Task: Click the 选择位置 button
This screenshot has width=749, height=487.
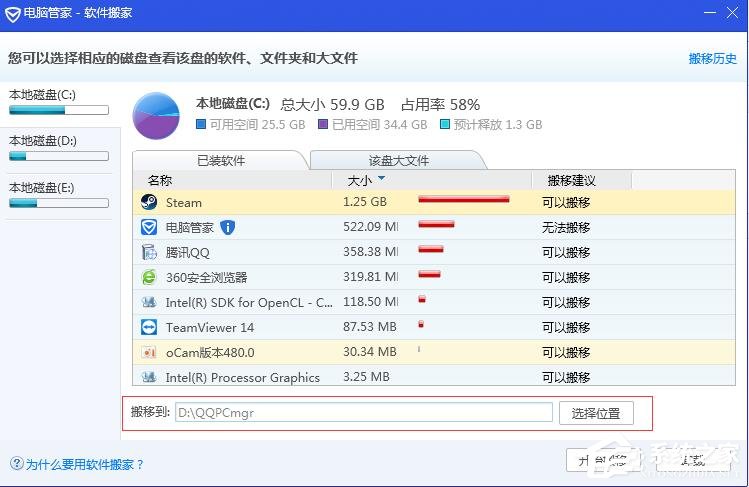Action: [x=596, y=412]
